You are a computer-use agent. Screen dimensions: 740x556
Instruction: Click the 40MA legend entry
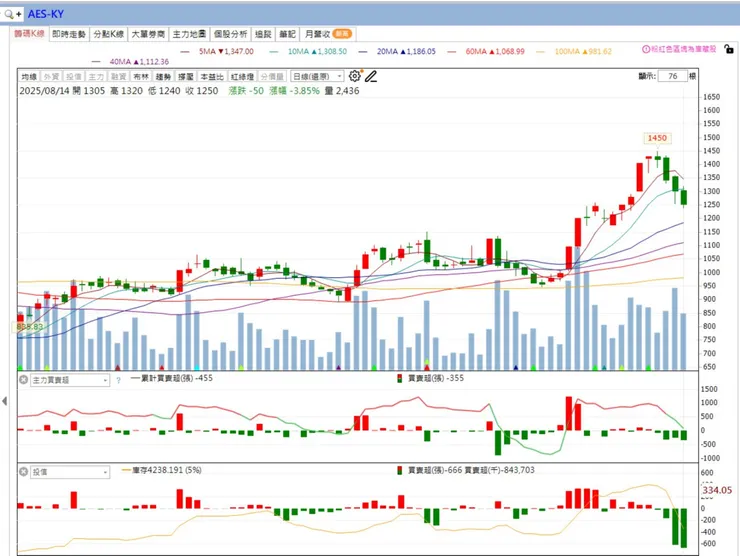tap(130, 62)
